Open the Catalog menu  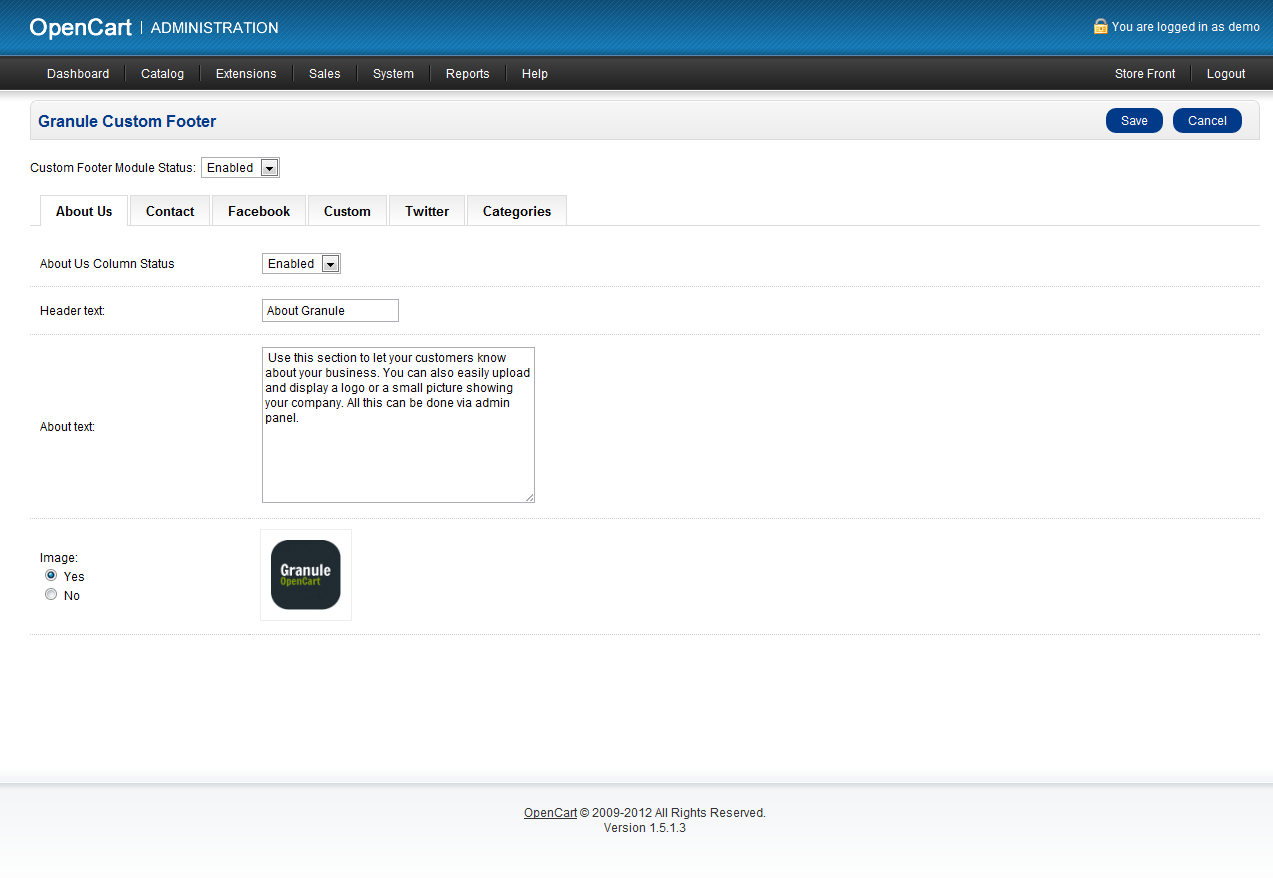(x=162, y=74)
